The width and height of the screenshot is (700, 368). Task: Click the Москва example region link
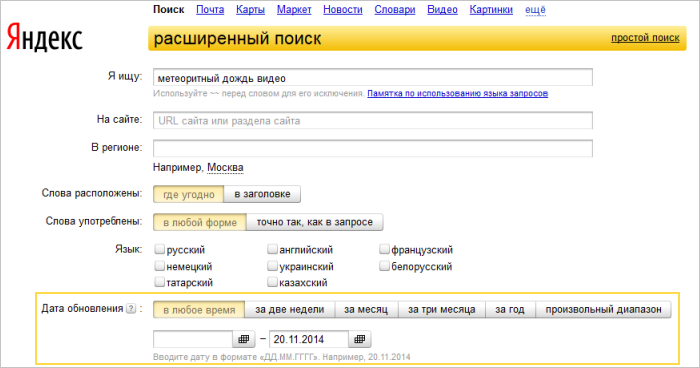point(225,167)
